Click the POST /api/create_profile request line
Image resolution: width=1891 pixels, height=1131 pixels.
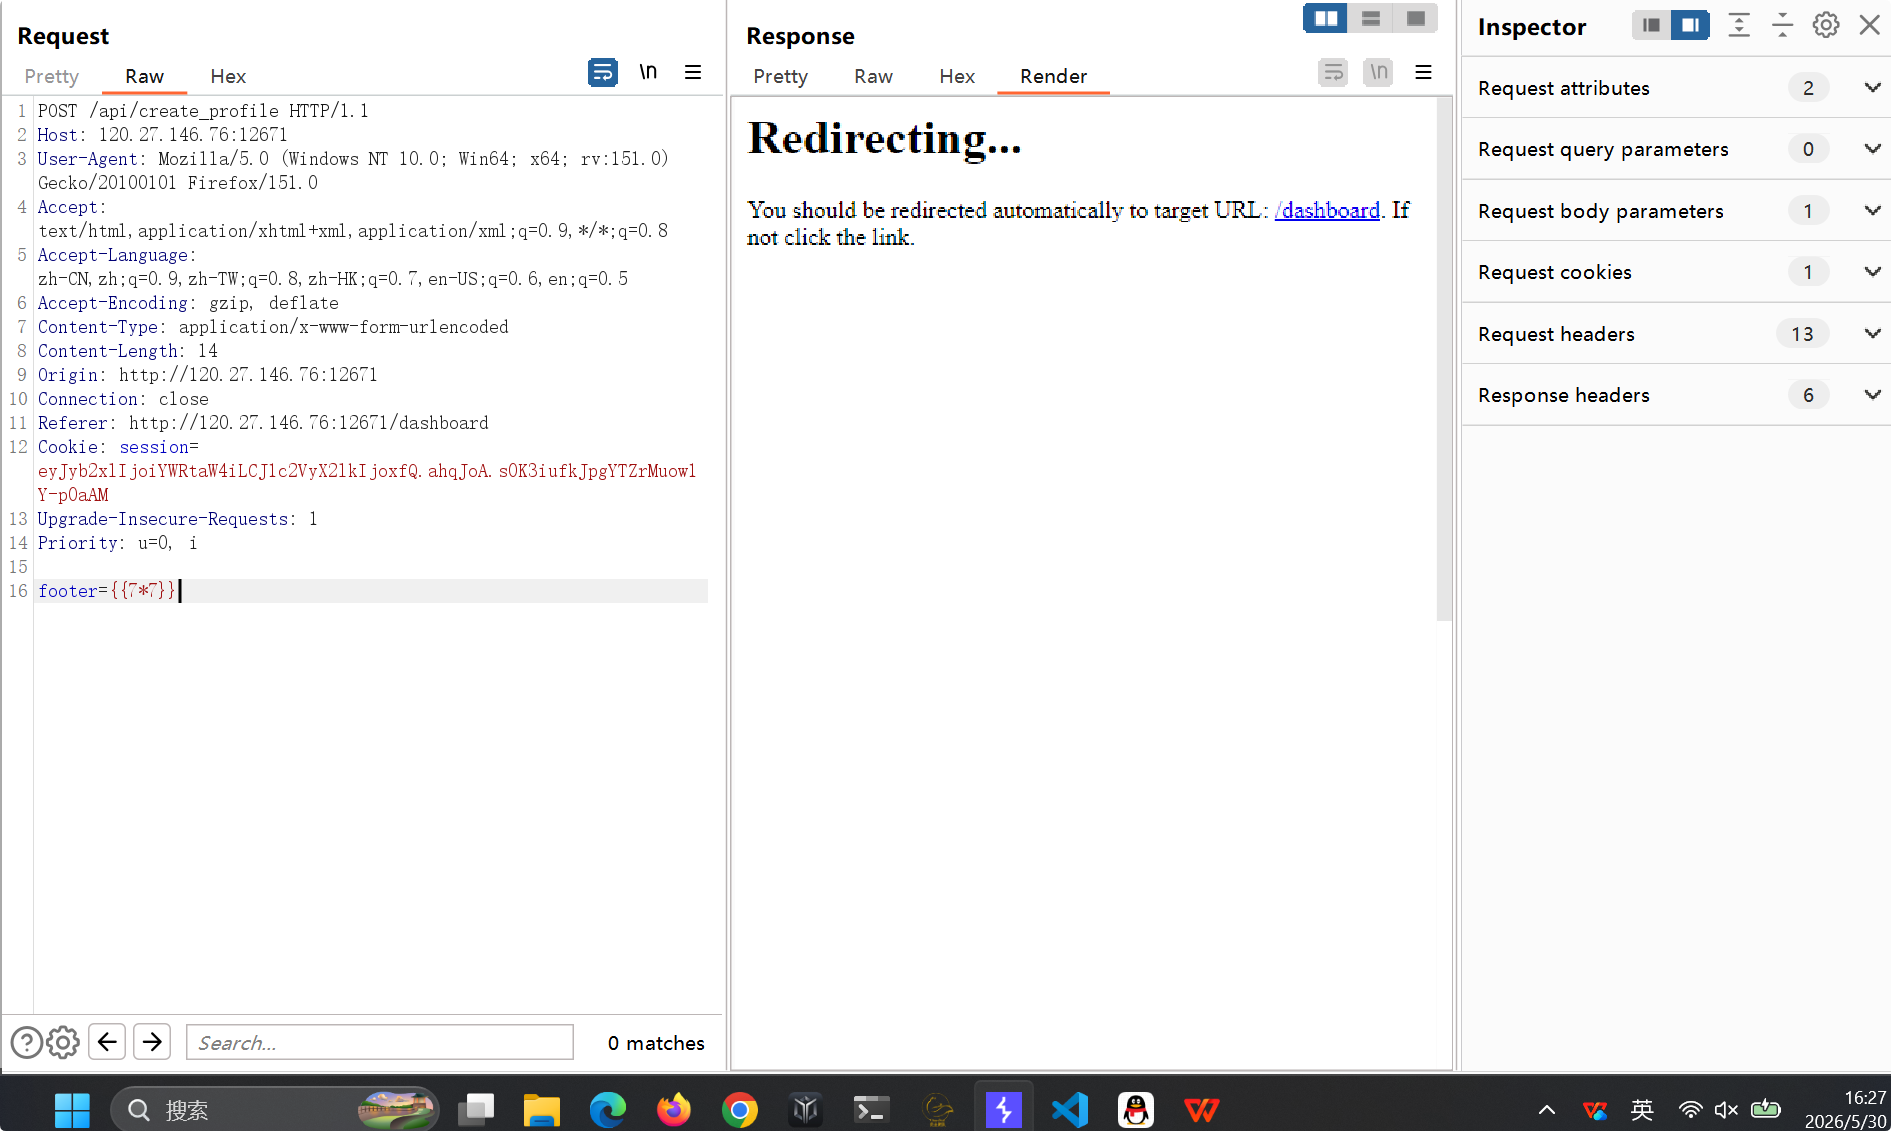pos(203,111)
